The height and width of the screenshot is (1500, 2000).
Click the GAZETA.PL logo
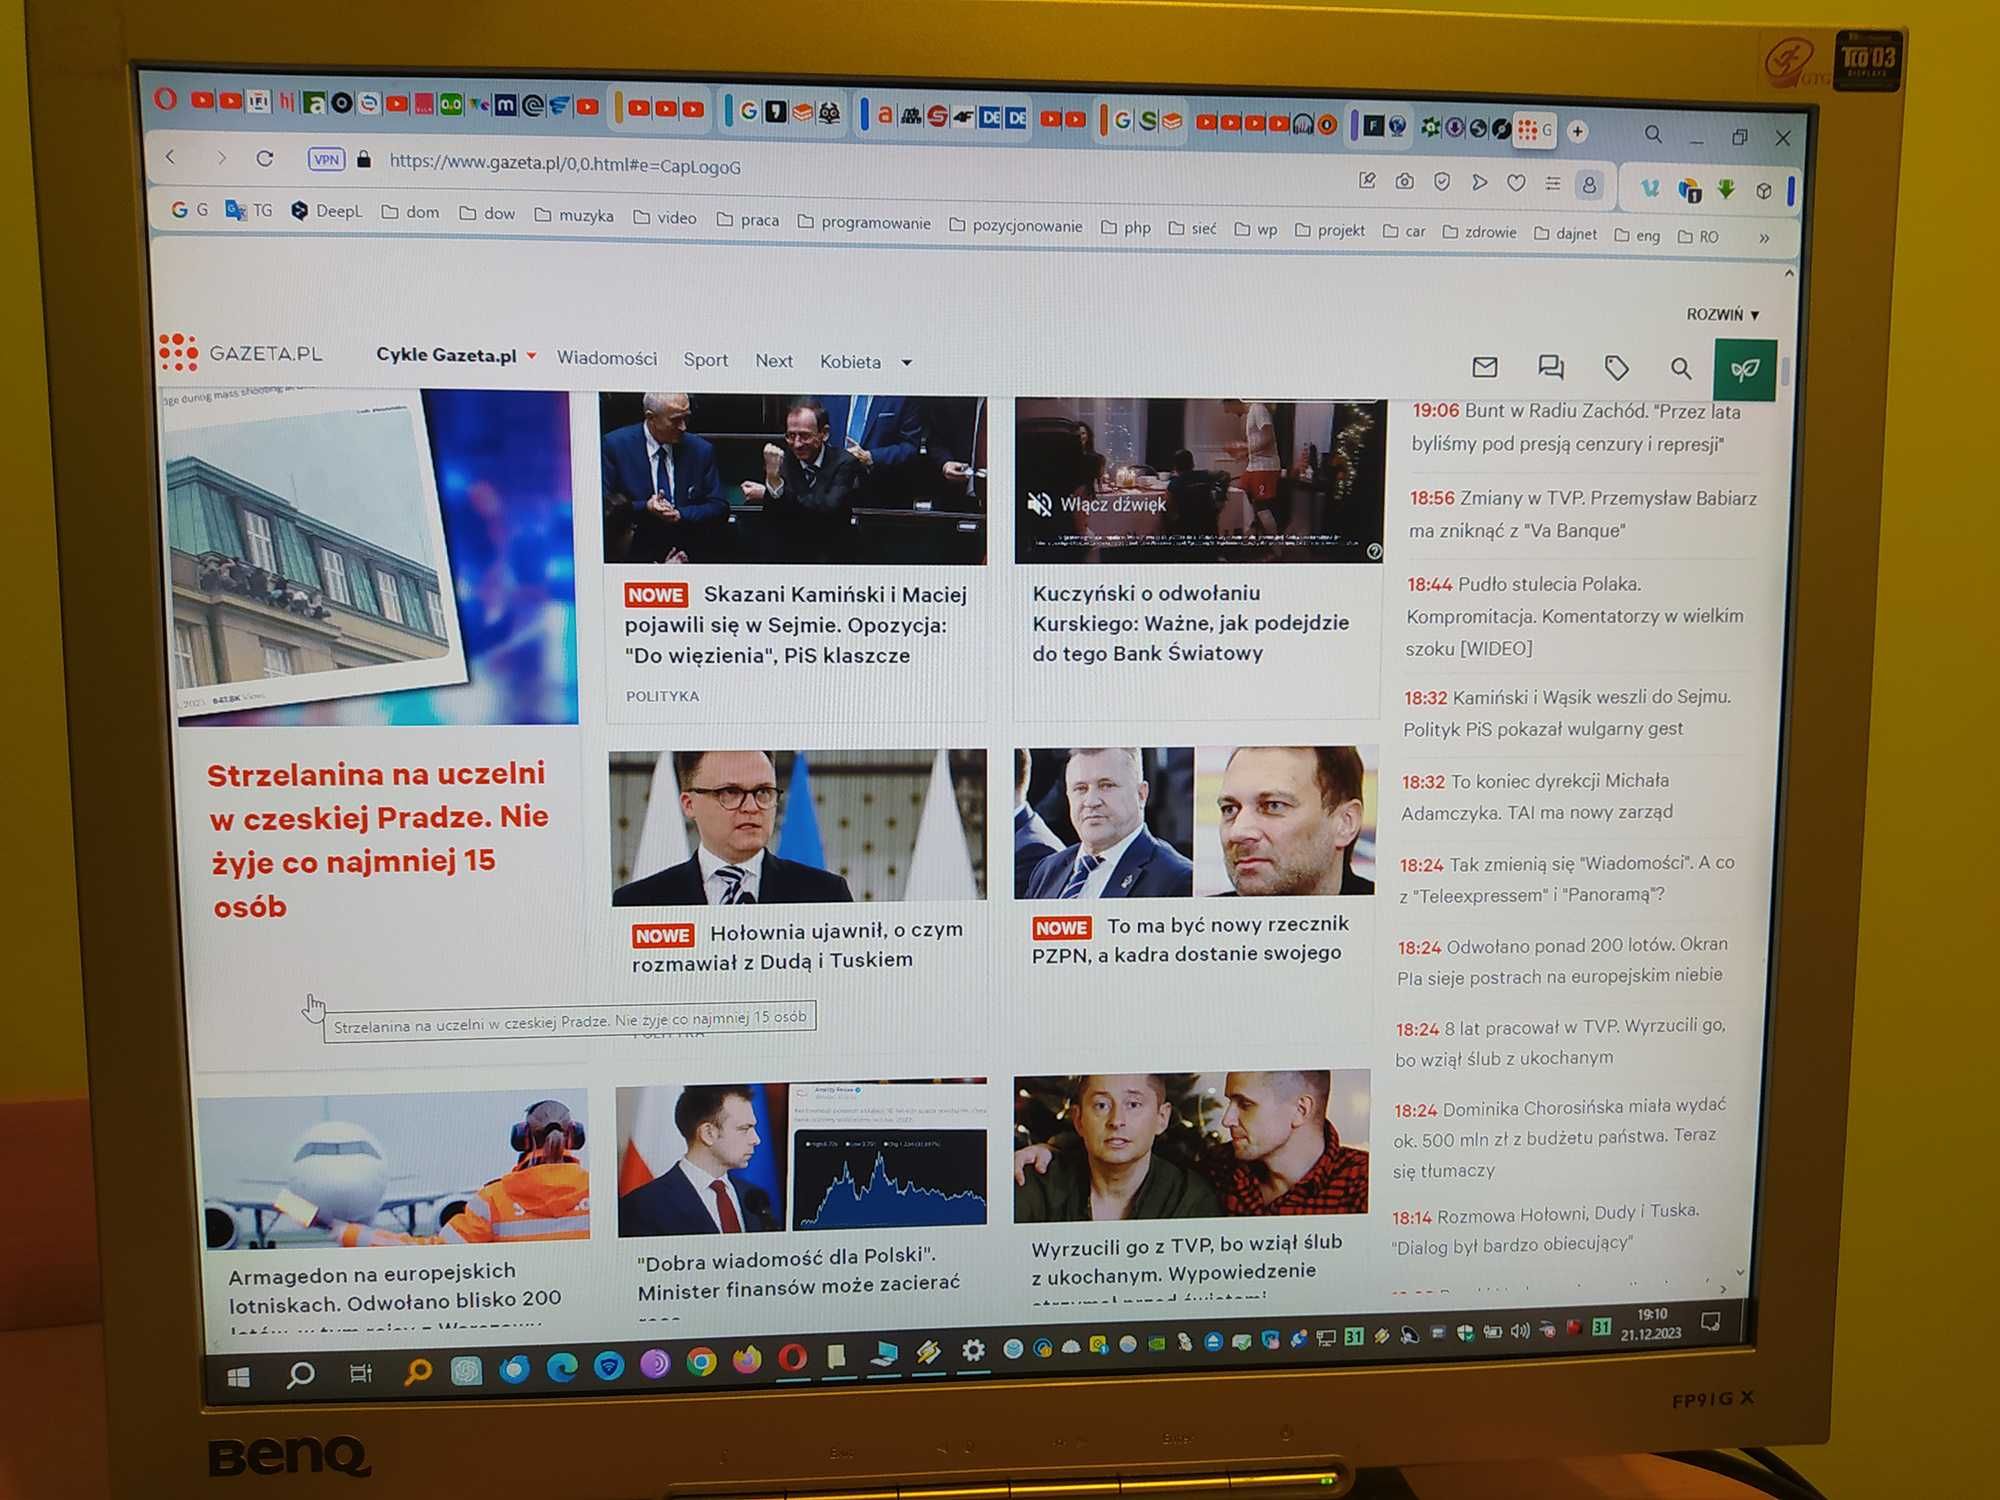[241, 352]
